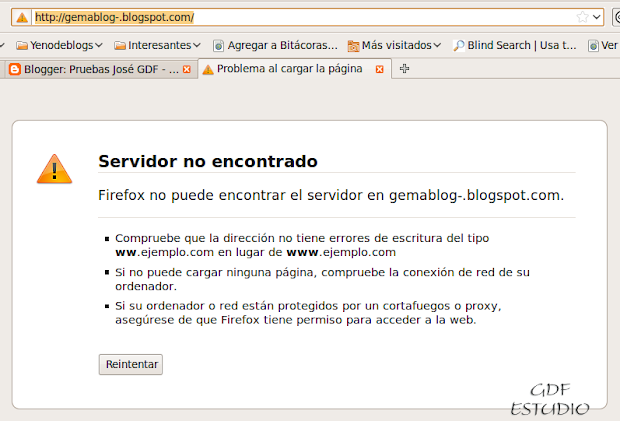This screenshot has width=620, height=421.
Task: Close the Problema al cargar la página tab
Action: click(x=380, y=69)
